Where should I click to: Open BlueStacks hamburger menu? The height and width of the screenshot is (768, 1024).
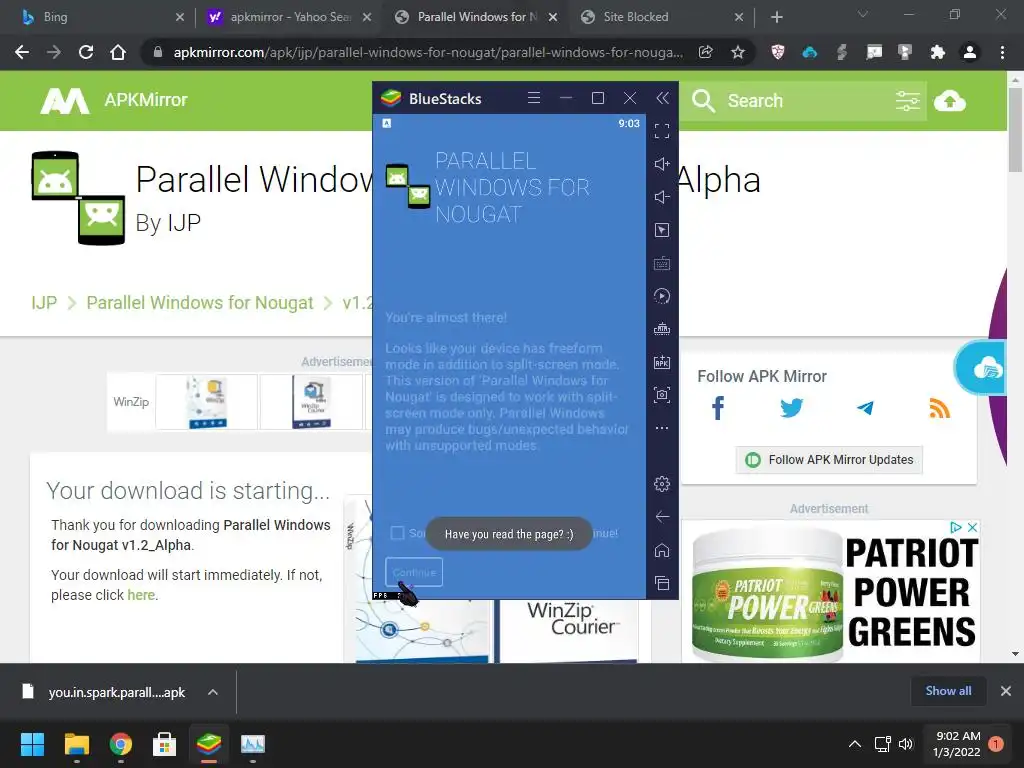tap(534, 98)
